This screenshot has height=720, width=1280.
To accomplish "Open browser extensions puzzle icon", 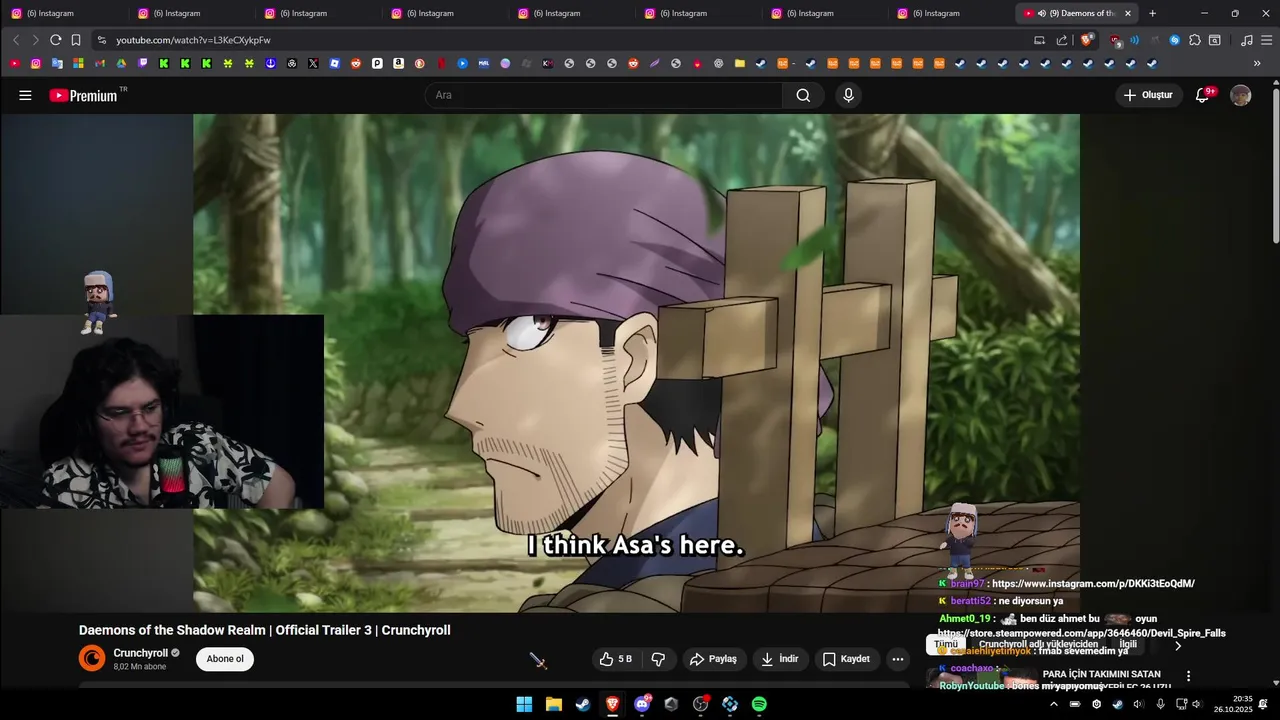I will (x=1194, y=40).
